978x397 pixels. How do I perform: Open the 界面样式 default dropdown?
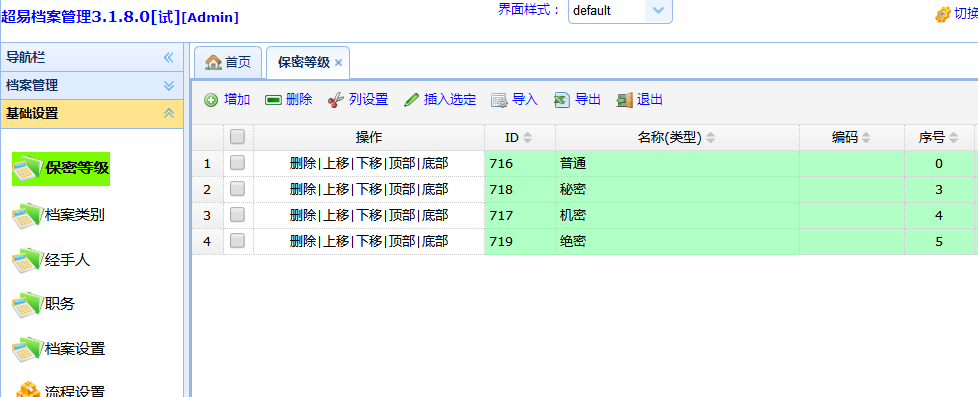(x=659, y=11)
